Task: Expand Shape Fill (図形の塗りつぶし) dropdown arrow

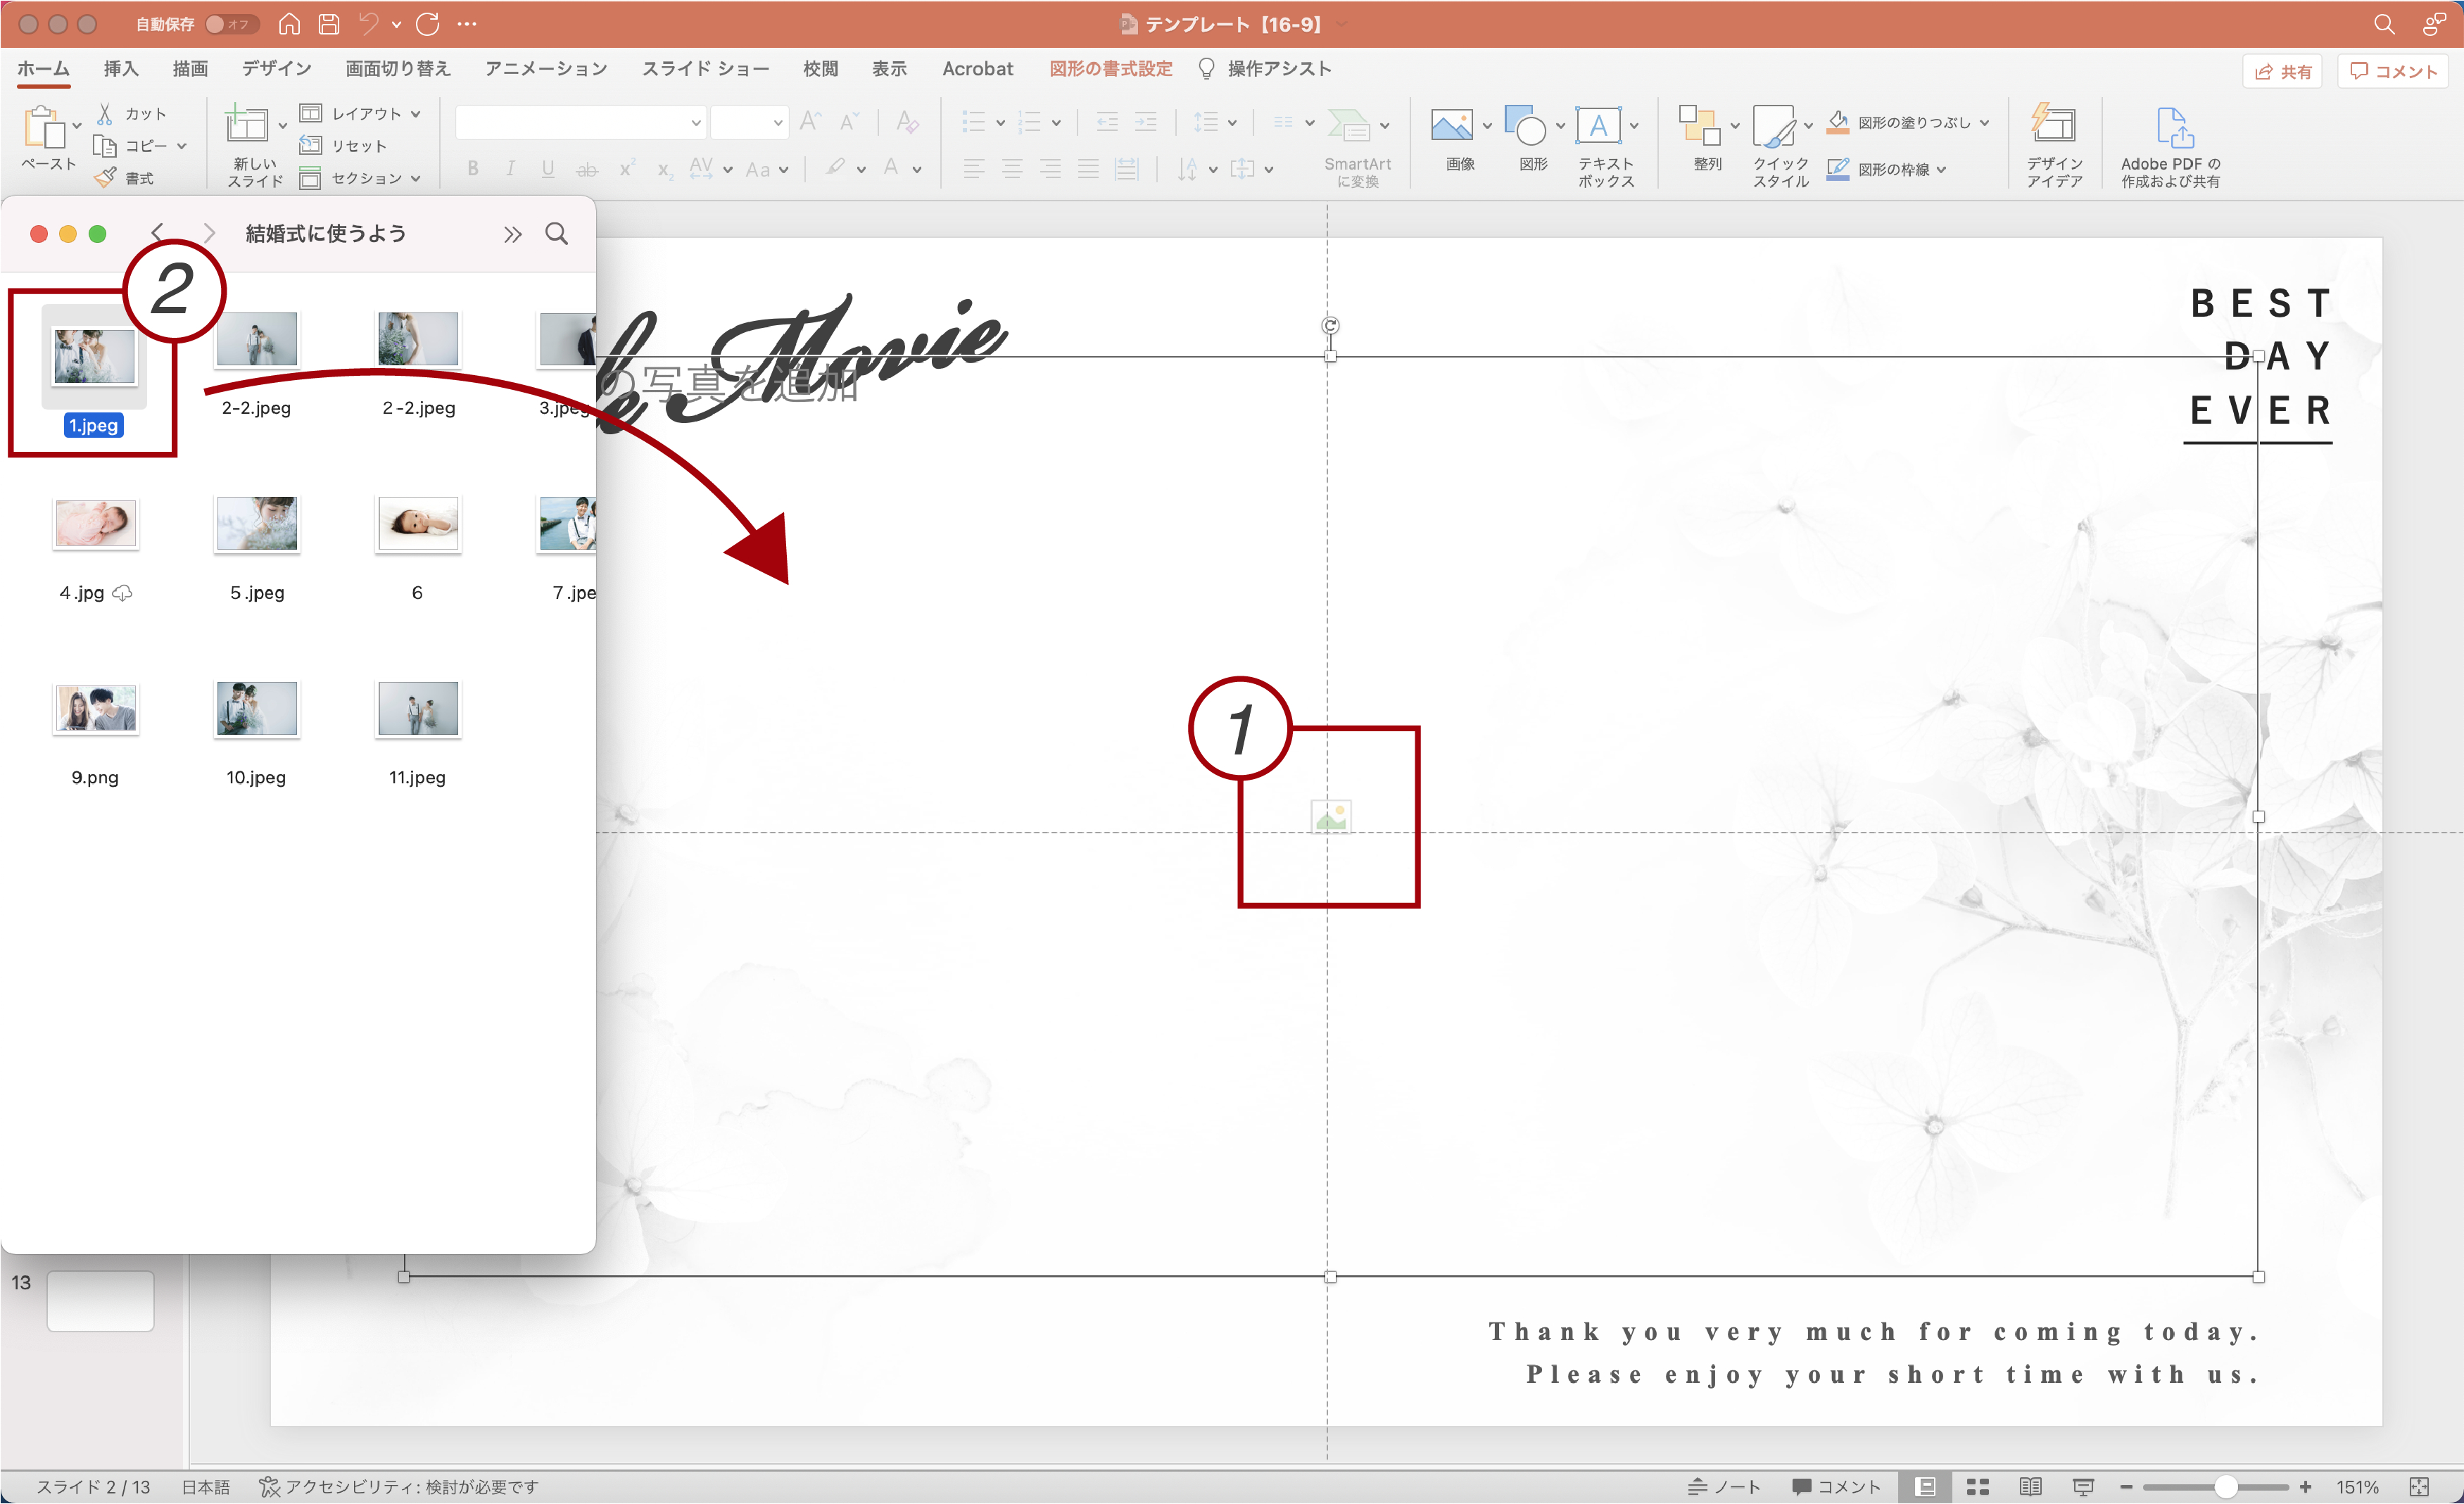Action: [1984, 123]
